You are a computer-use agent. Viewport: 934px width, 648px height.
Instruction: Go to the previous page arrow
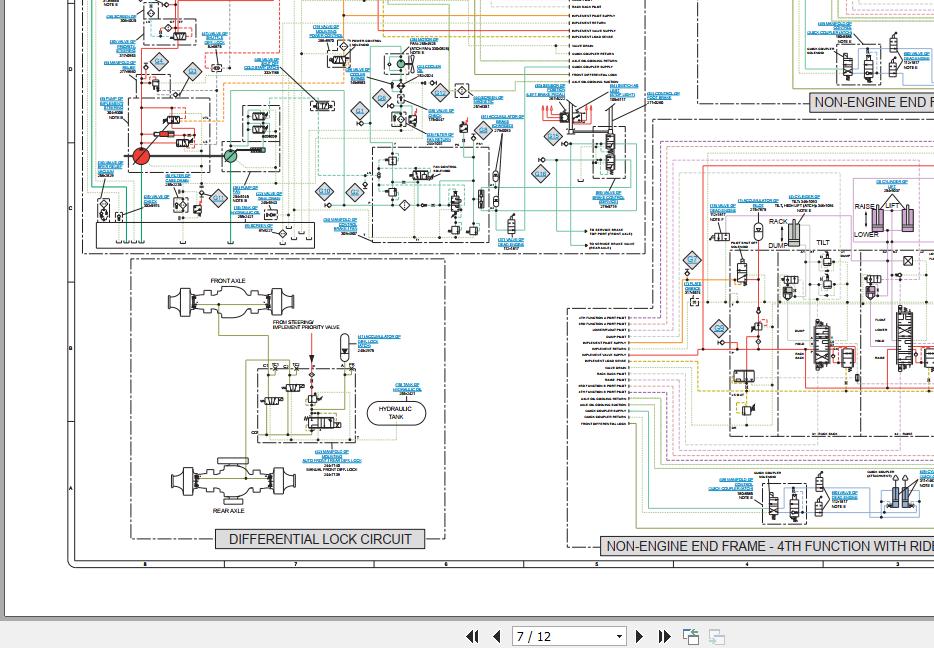pos(497,637)
